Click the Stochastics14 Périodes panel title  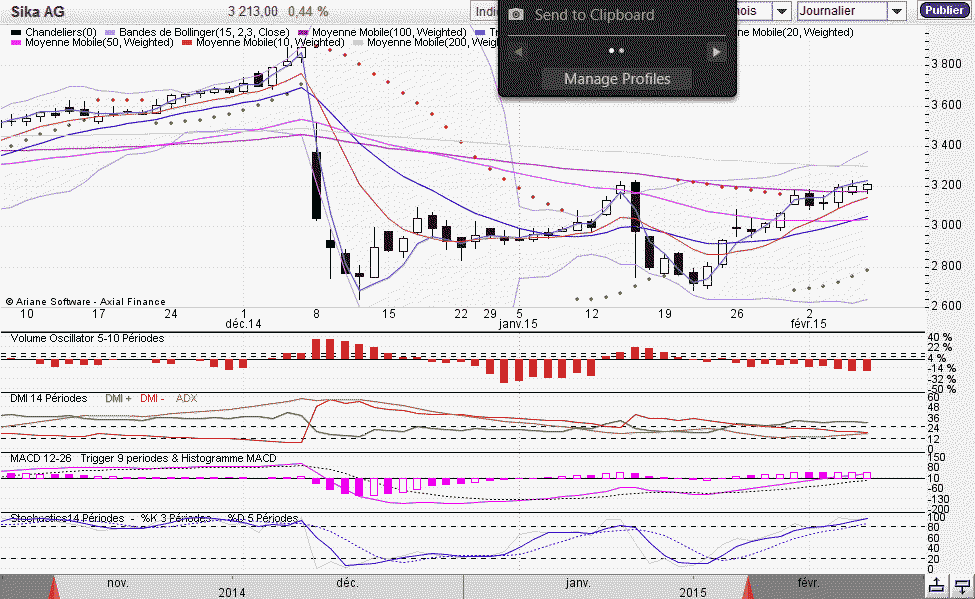154,518
